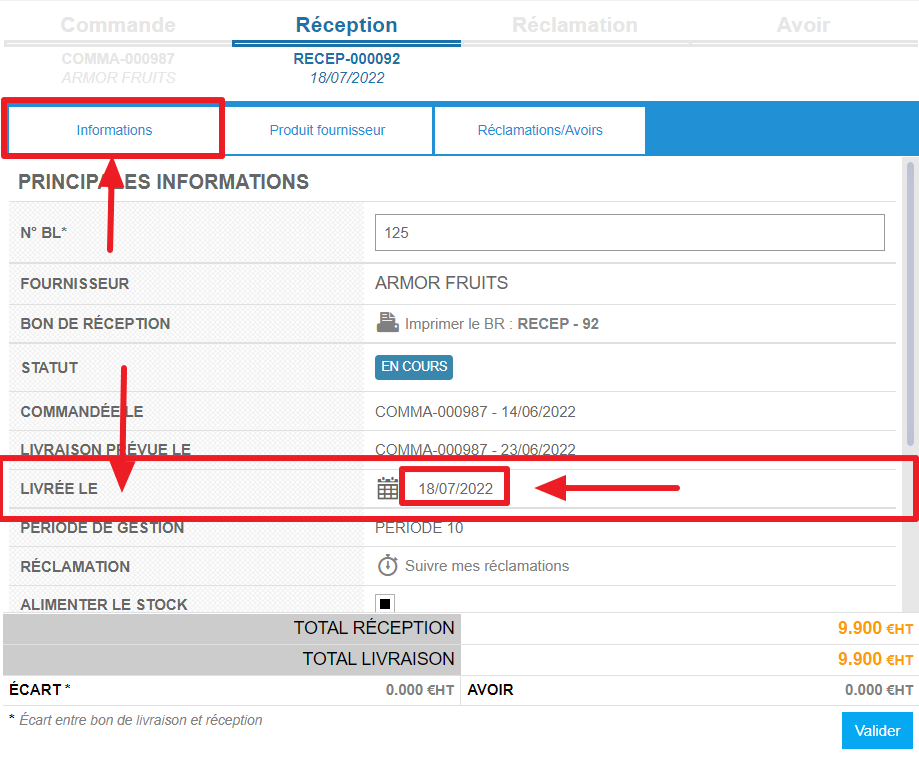Click the ARMOR FRUITS text under Commande step

tap(118, 78)
